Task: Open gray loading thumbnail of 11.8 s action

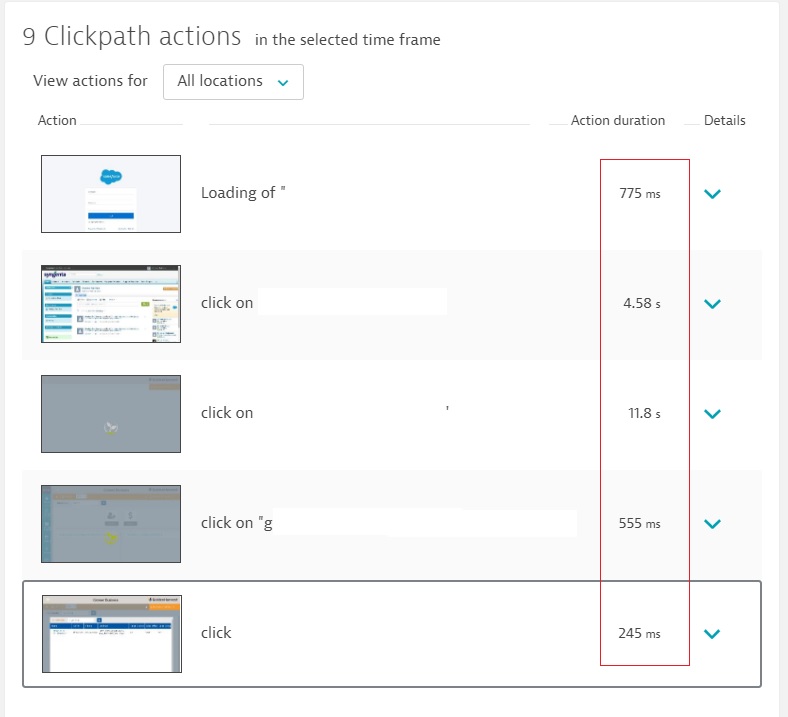Action: click(111, 414)
